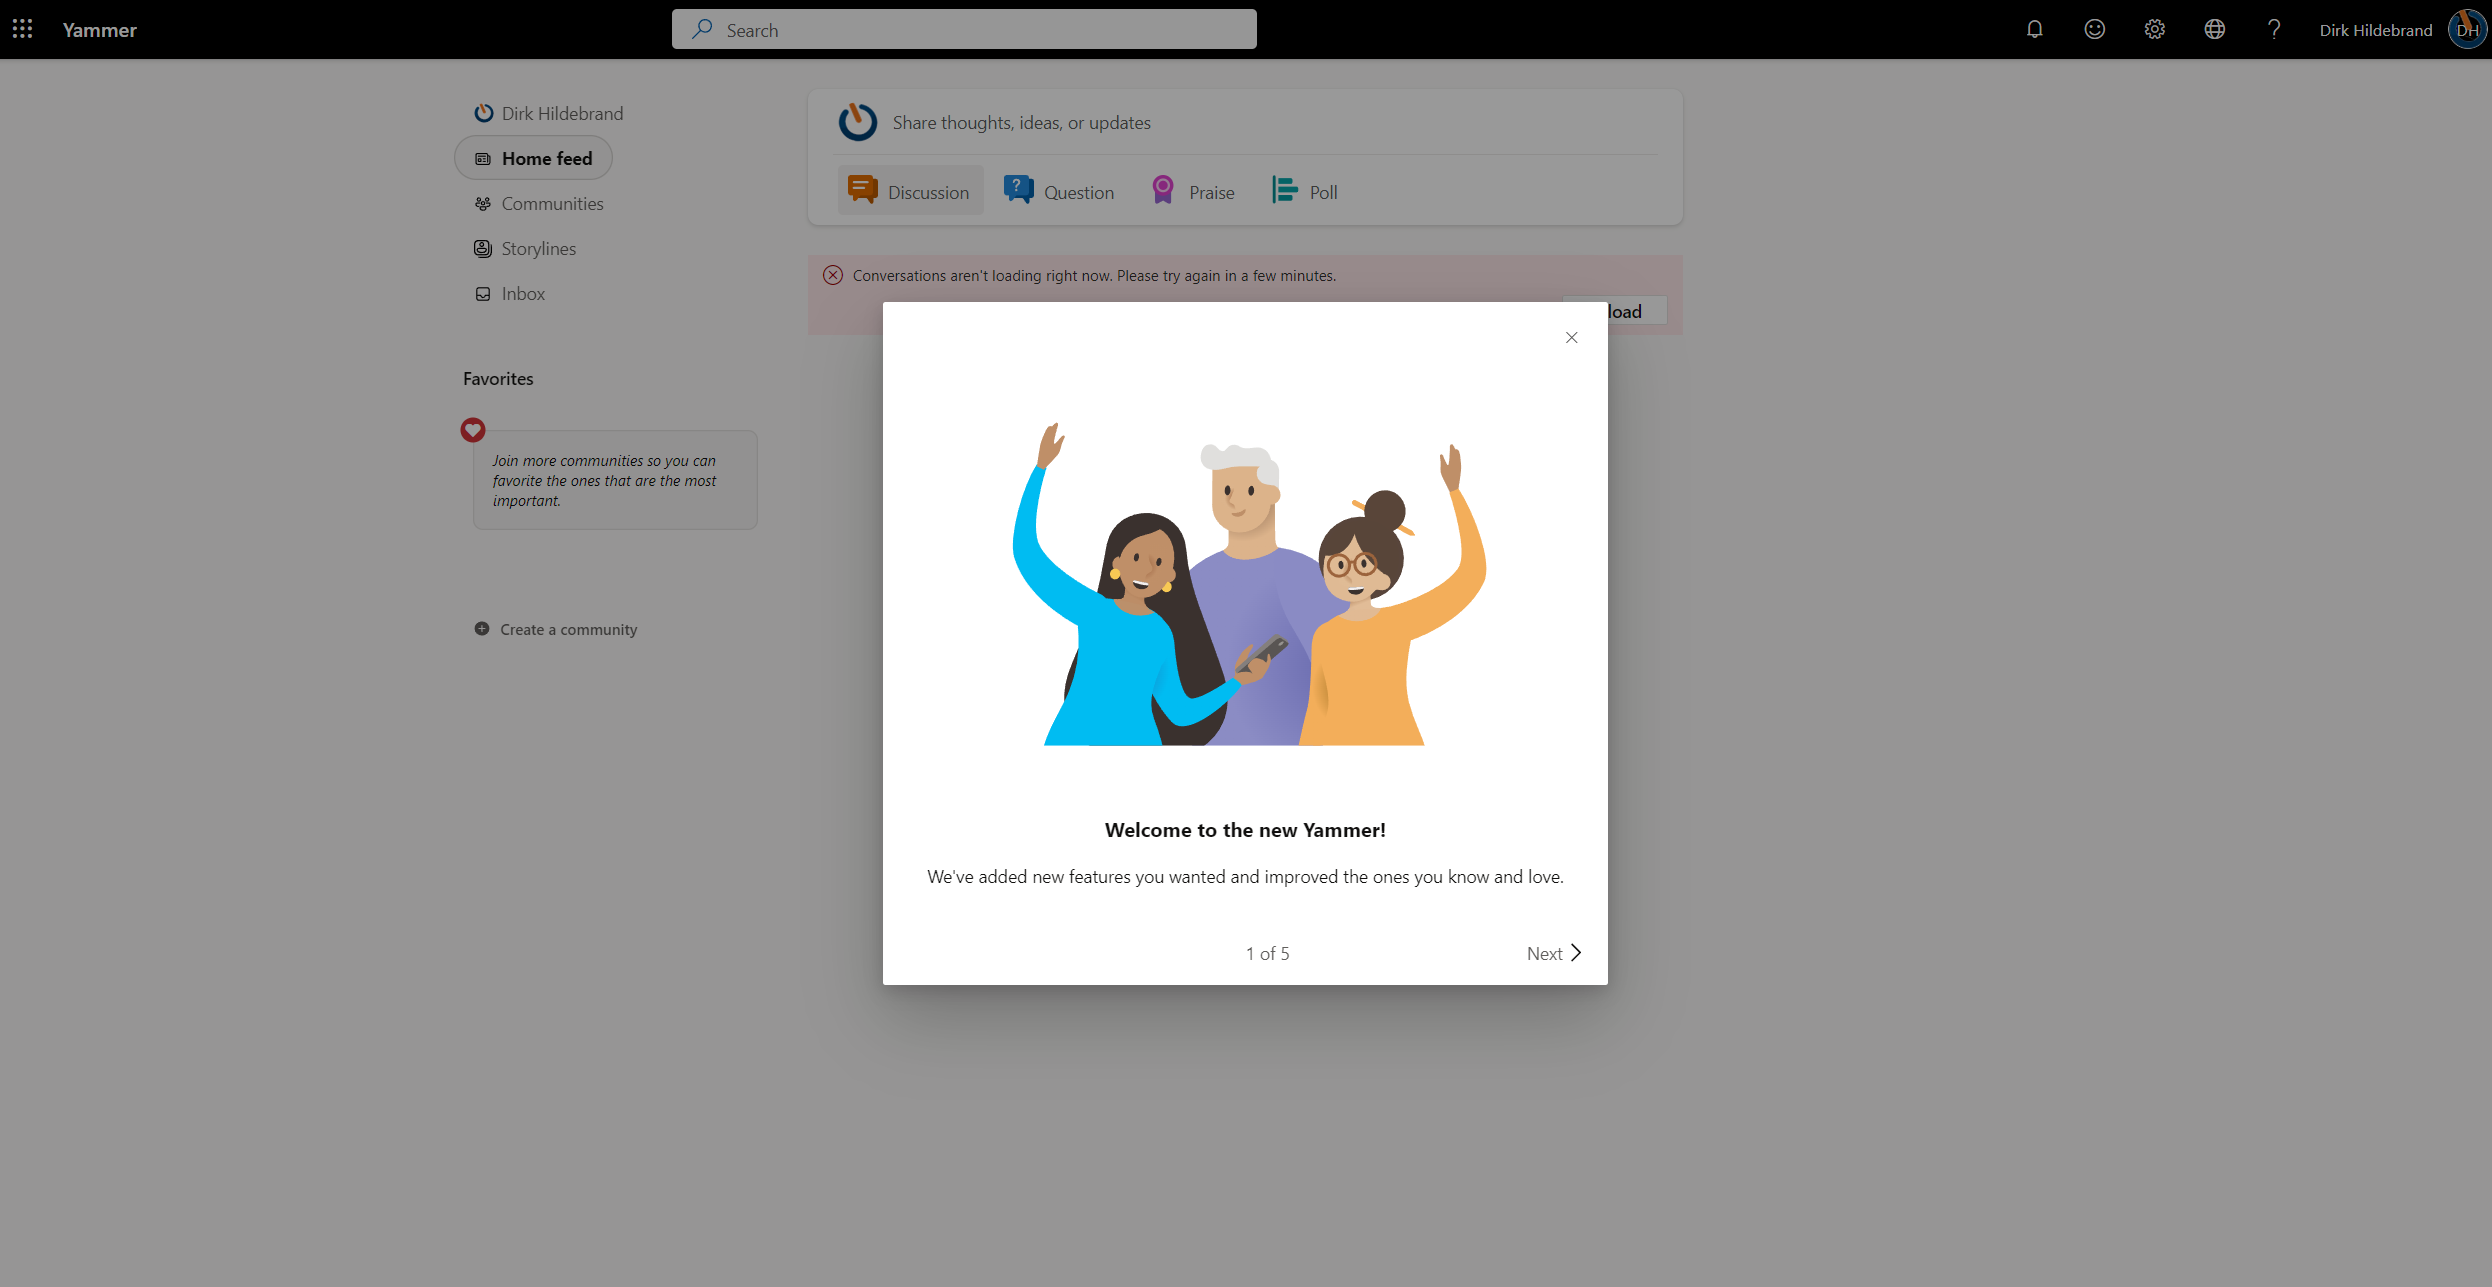The height and width of the screenshot is (1287, 2492).
Task: Open Storylines in sidebar
Action: coord(538,248)
